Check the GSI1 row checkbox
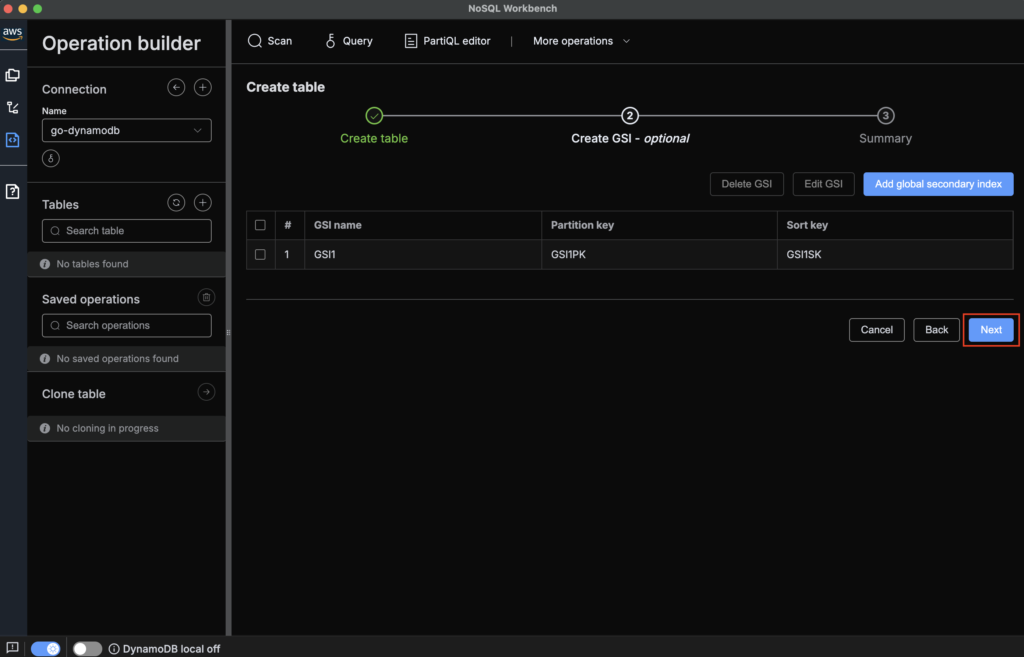The height and width of the screenshot is (657, 1024). point(260,254)
